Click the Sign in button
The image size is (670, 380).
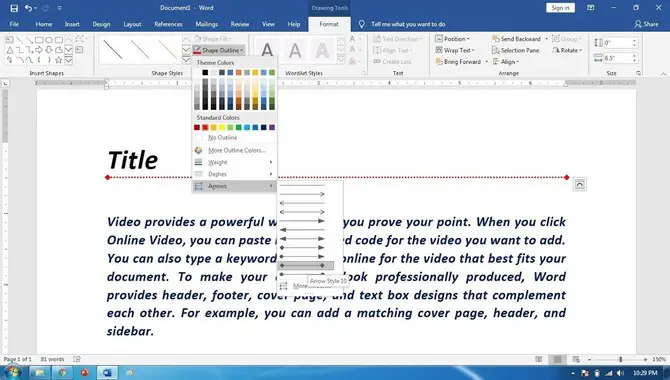(x=560, y=8)
